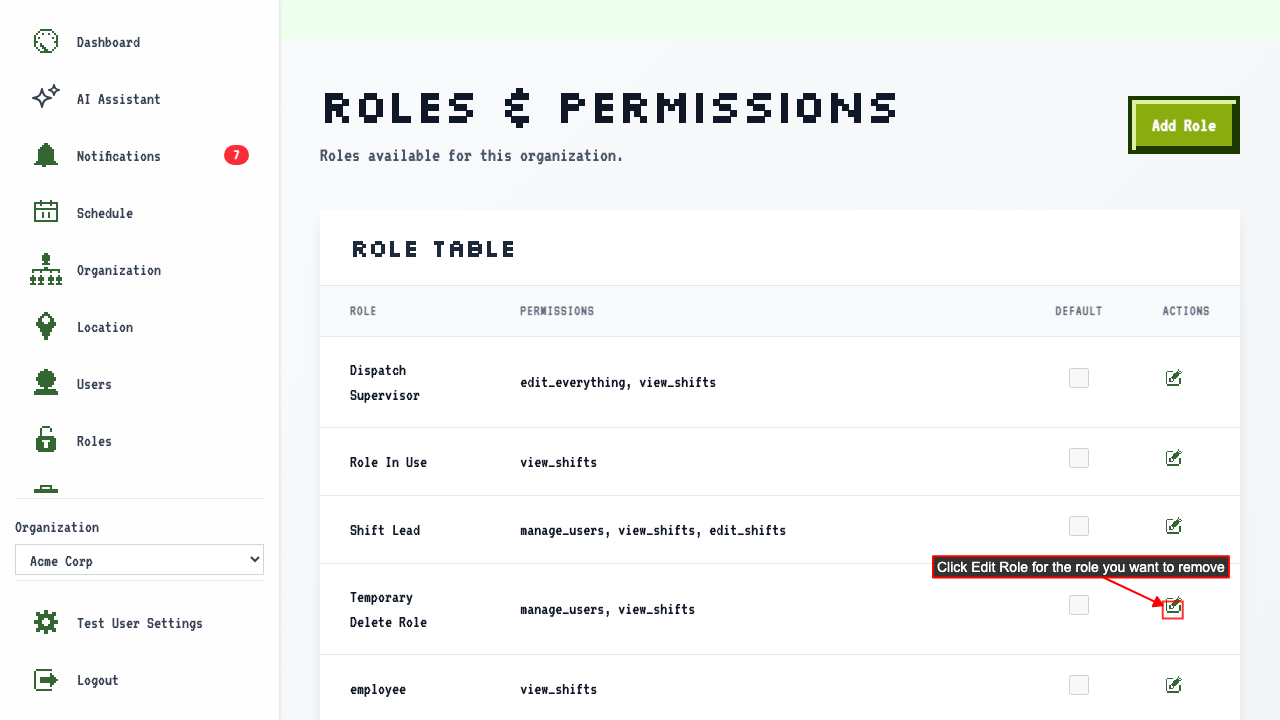Toggle default checkbox for Dispatch Supervisor
1280x720 pixels.
[1079, 378]
